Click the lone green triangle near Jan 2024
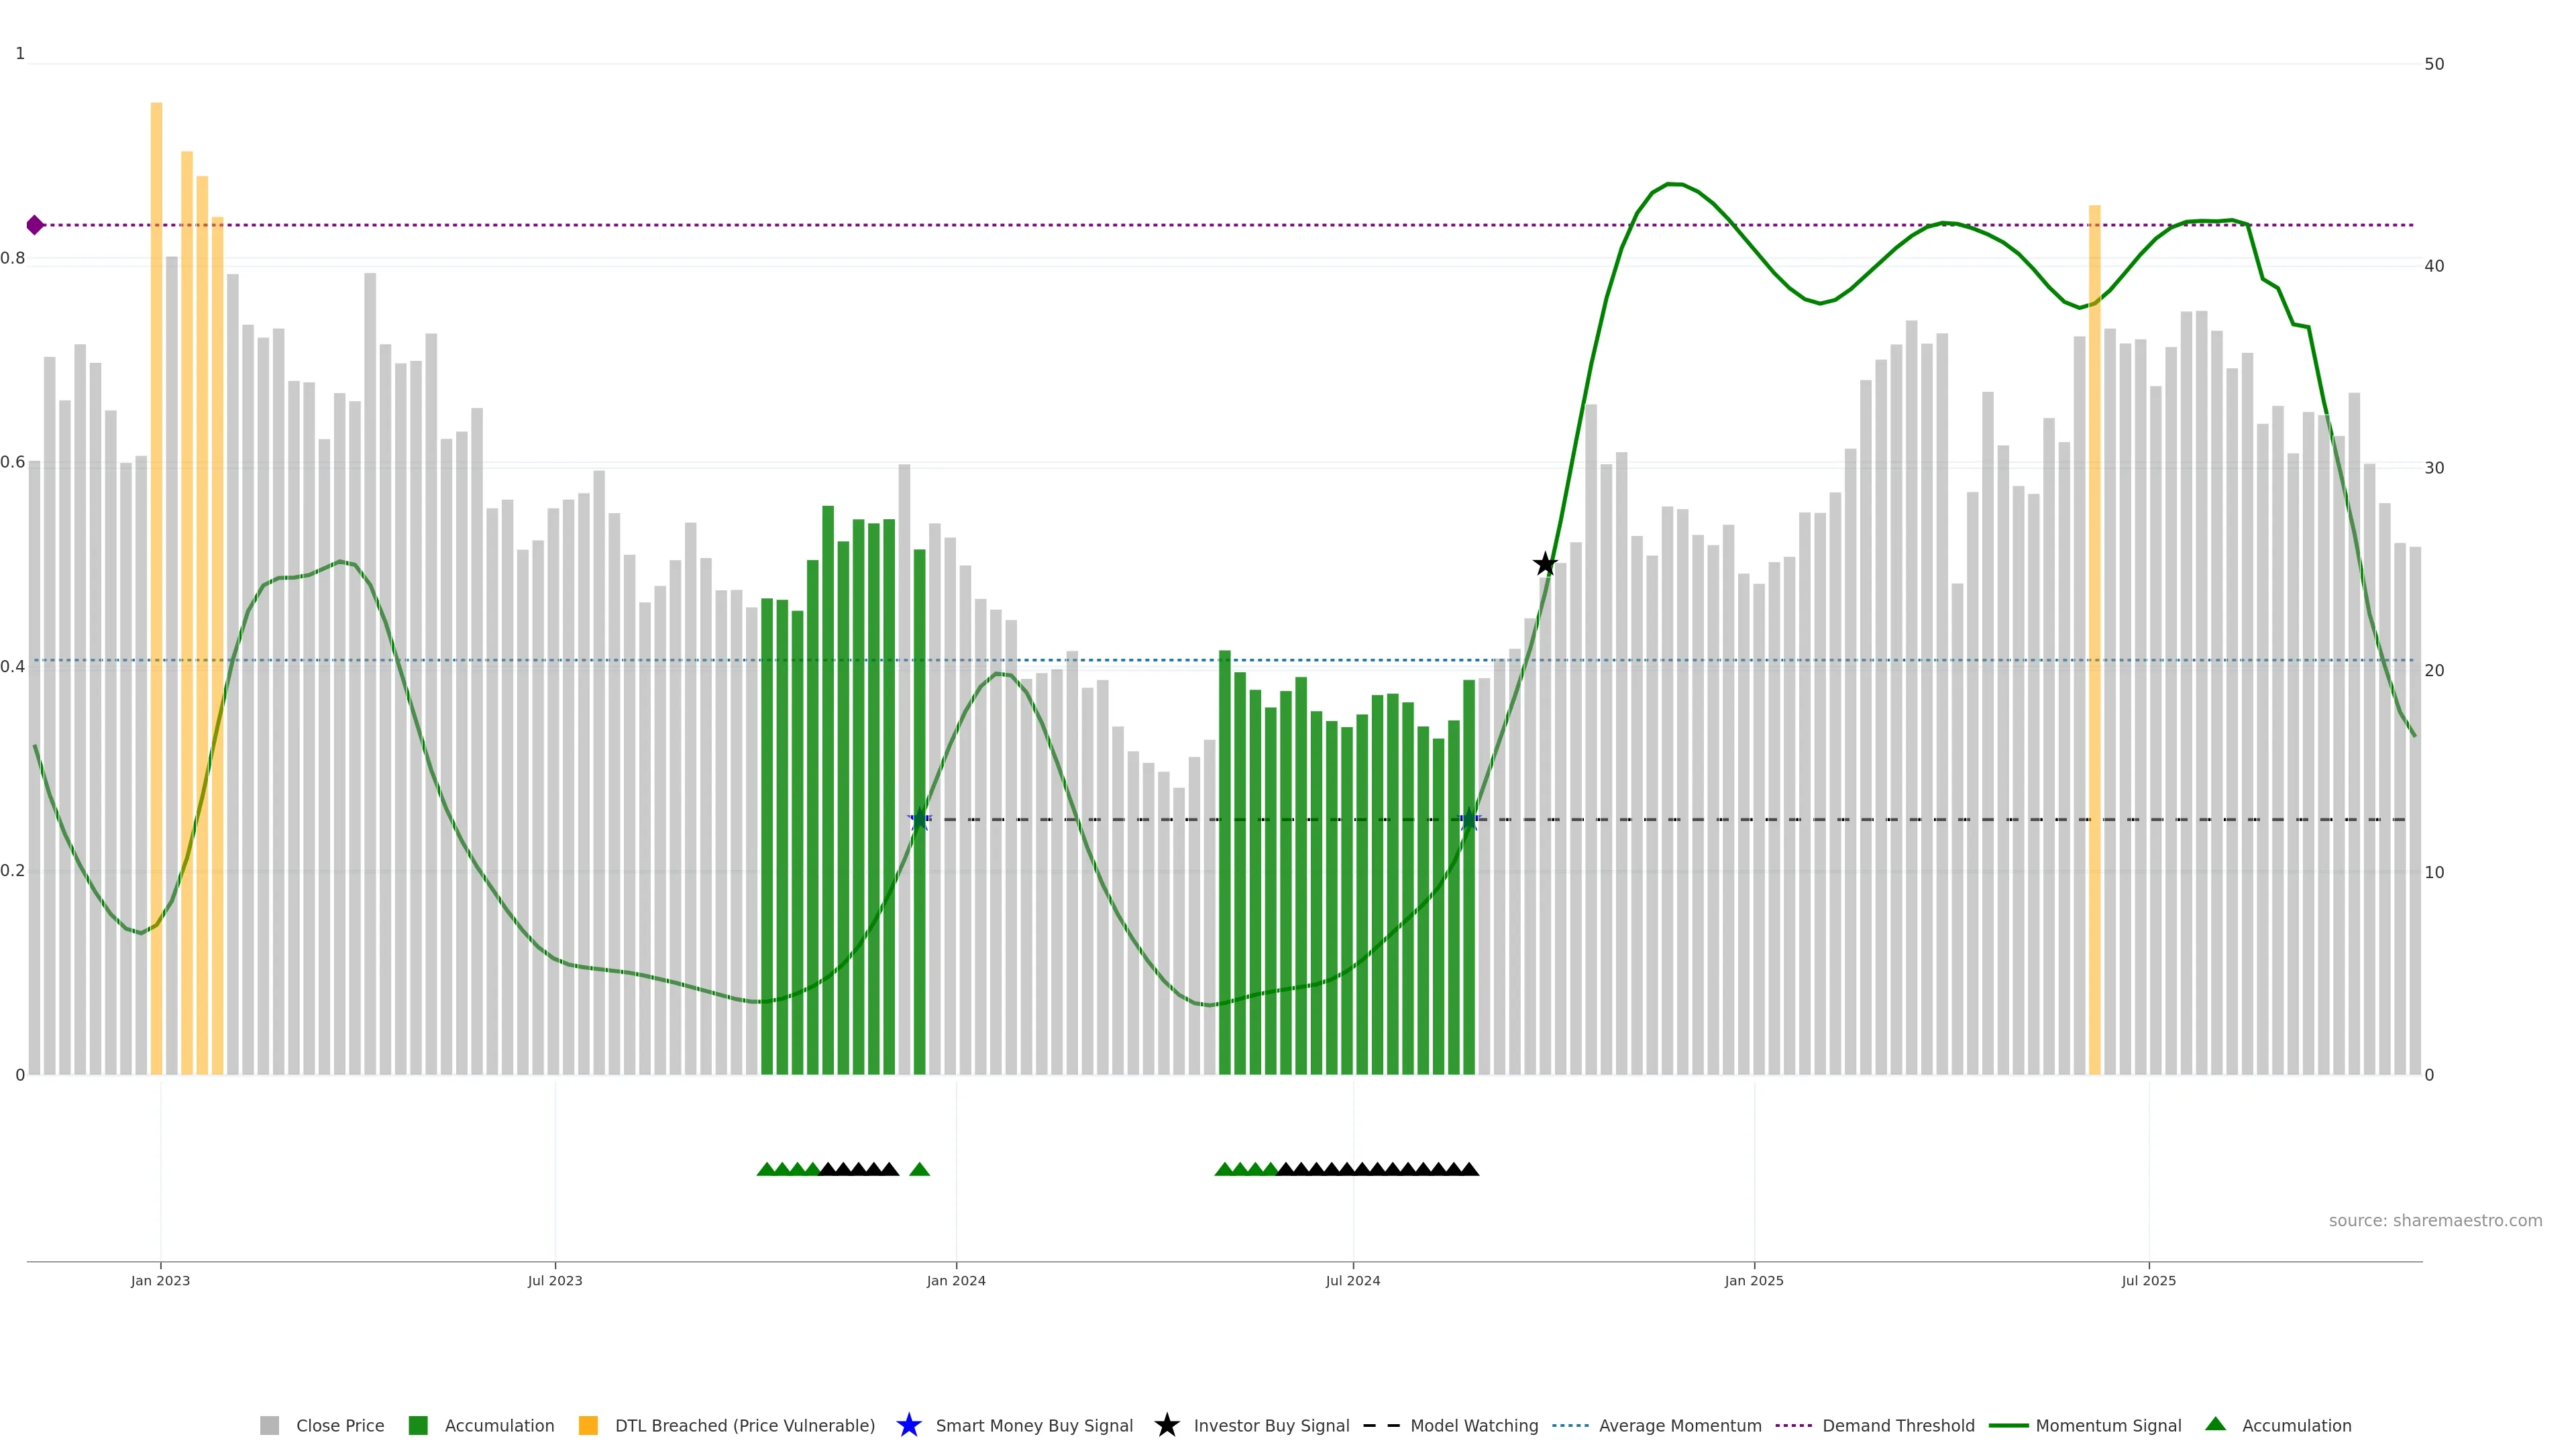This screenshot has height=1449, width=2576. (919, 1169)
